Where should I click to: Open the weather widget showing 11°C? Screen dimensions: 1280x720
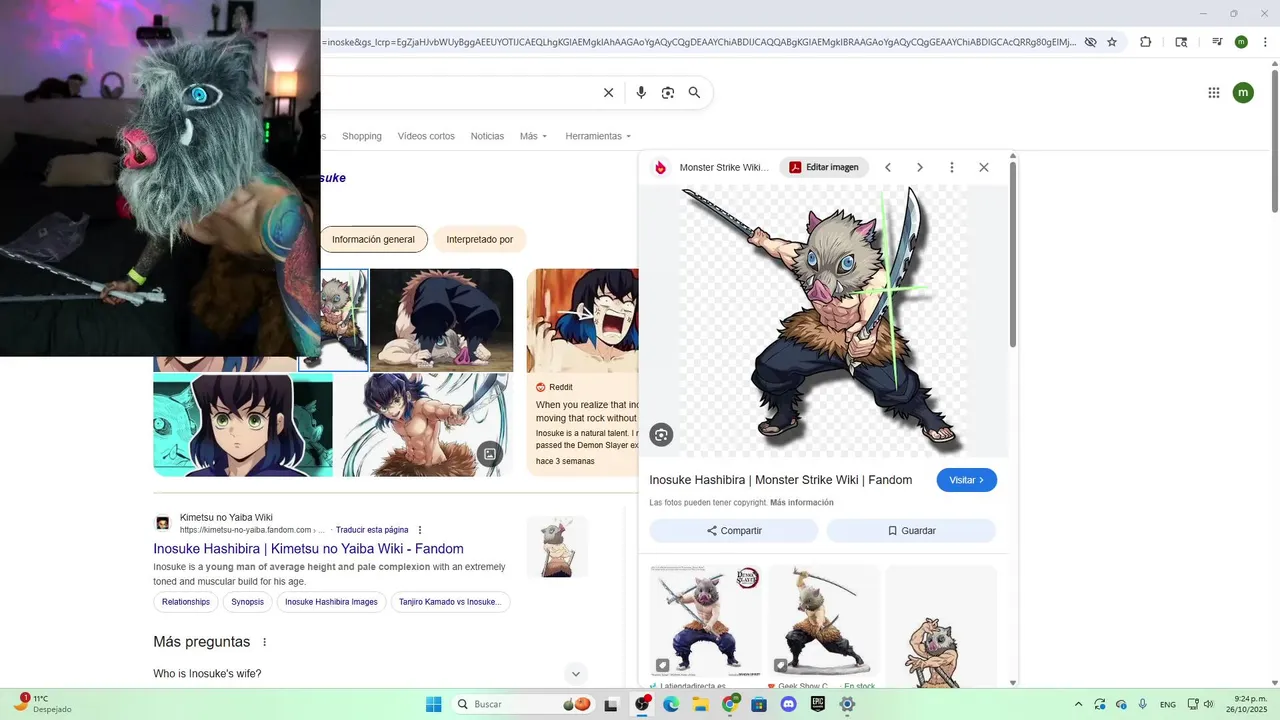coord(42,704)
